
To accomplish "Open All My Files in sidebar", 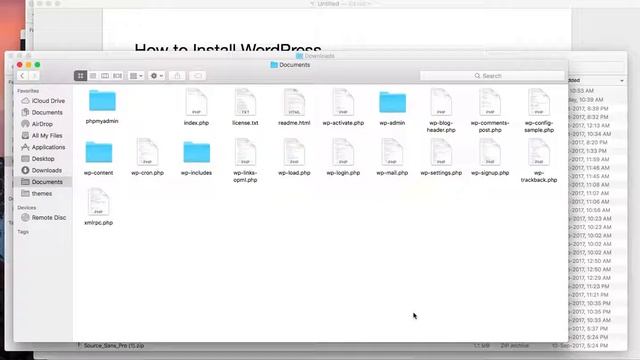I will coord(43,136).
